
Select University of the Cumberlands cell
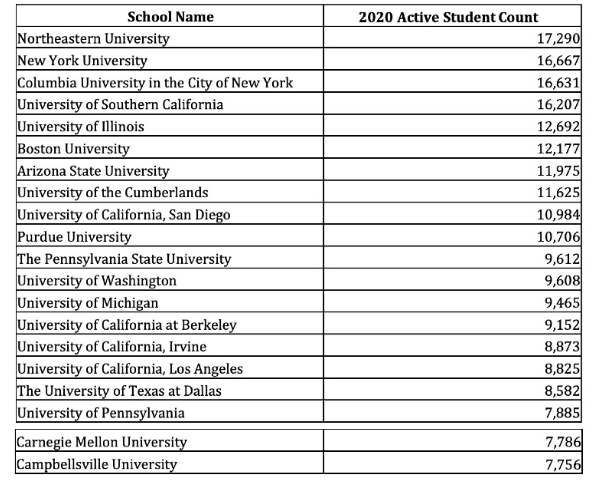(x=113, y=193)
